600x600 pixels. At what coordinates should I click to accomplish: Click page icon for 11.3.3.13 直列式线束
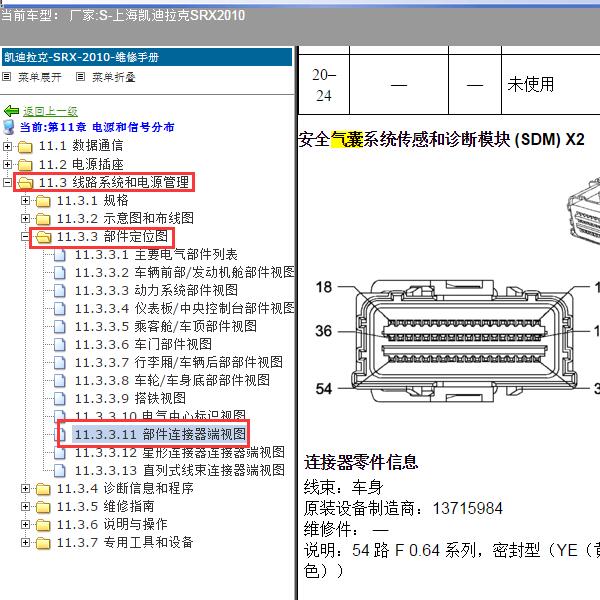pos(60,471)
